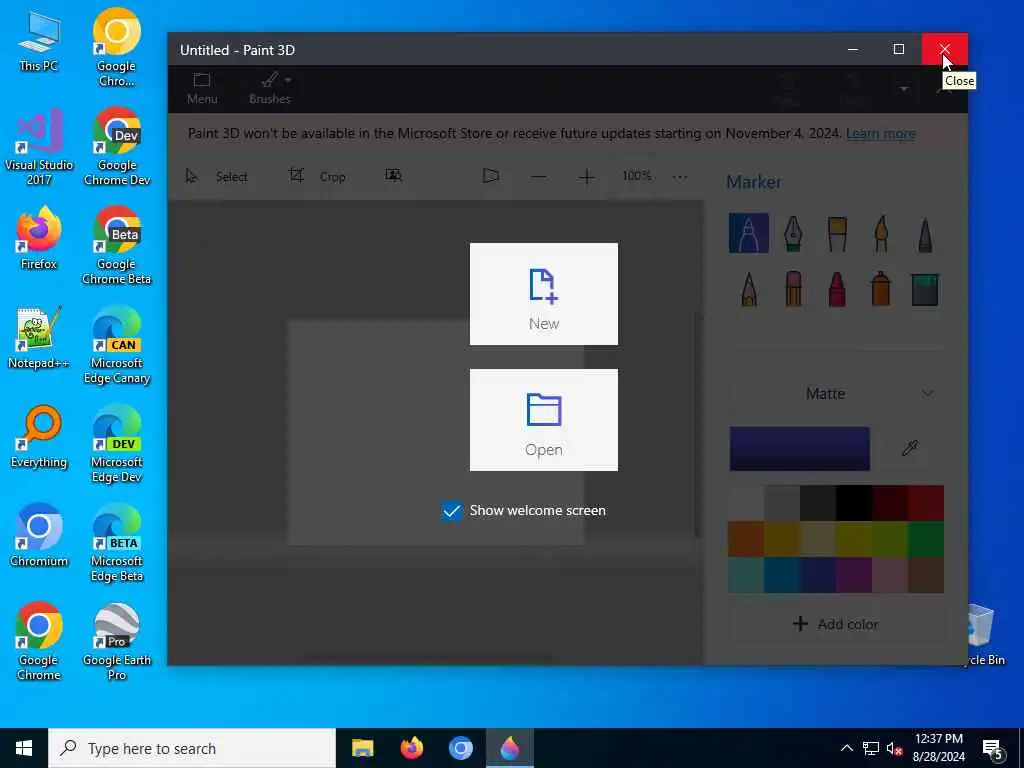Viewport: 1024px width, 768px height.
Task: Choose the Crop tool
Action: click(x=317, y=176)
